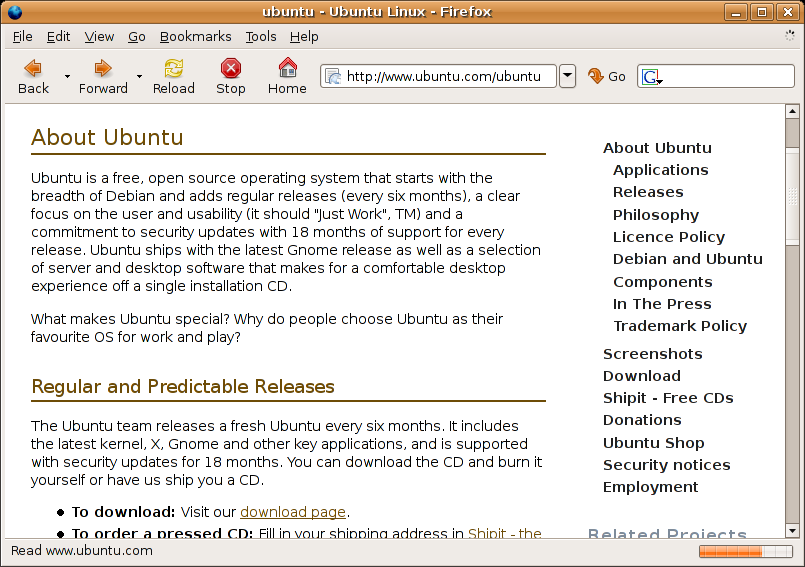Viewport: 805px width, 567px height.
Task: Follow the 'download page' link
Action: [x=292, y=512]
